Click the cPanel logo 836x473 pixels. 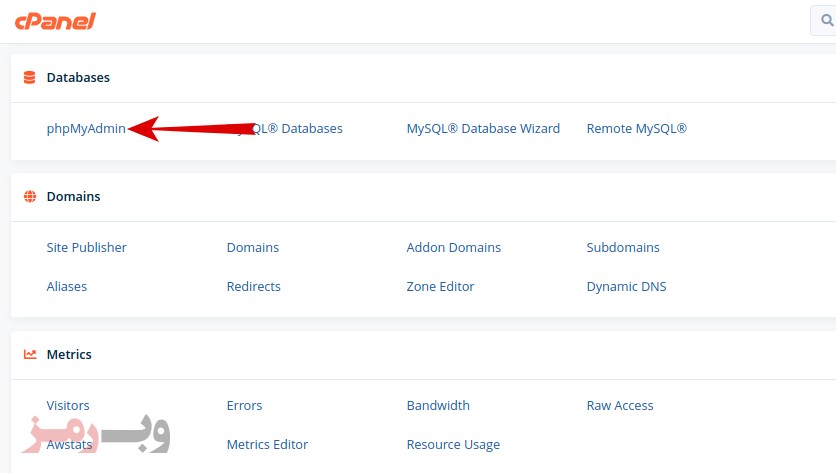pos(55,21)
